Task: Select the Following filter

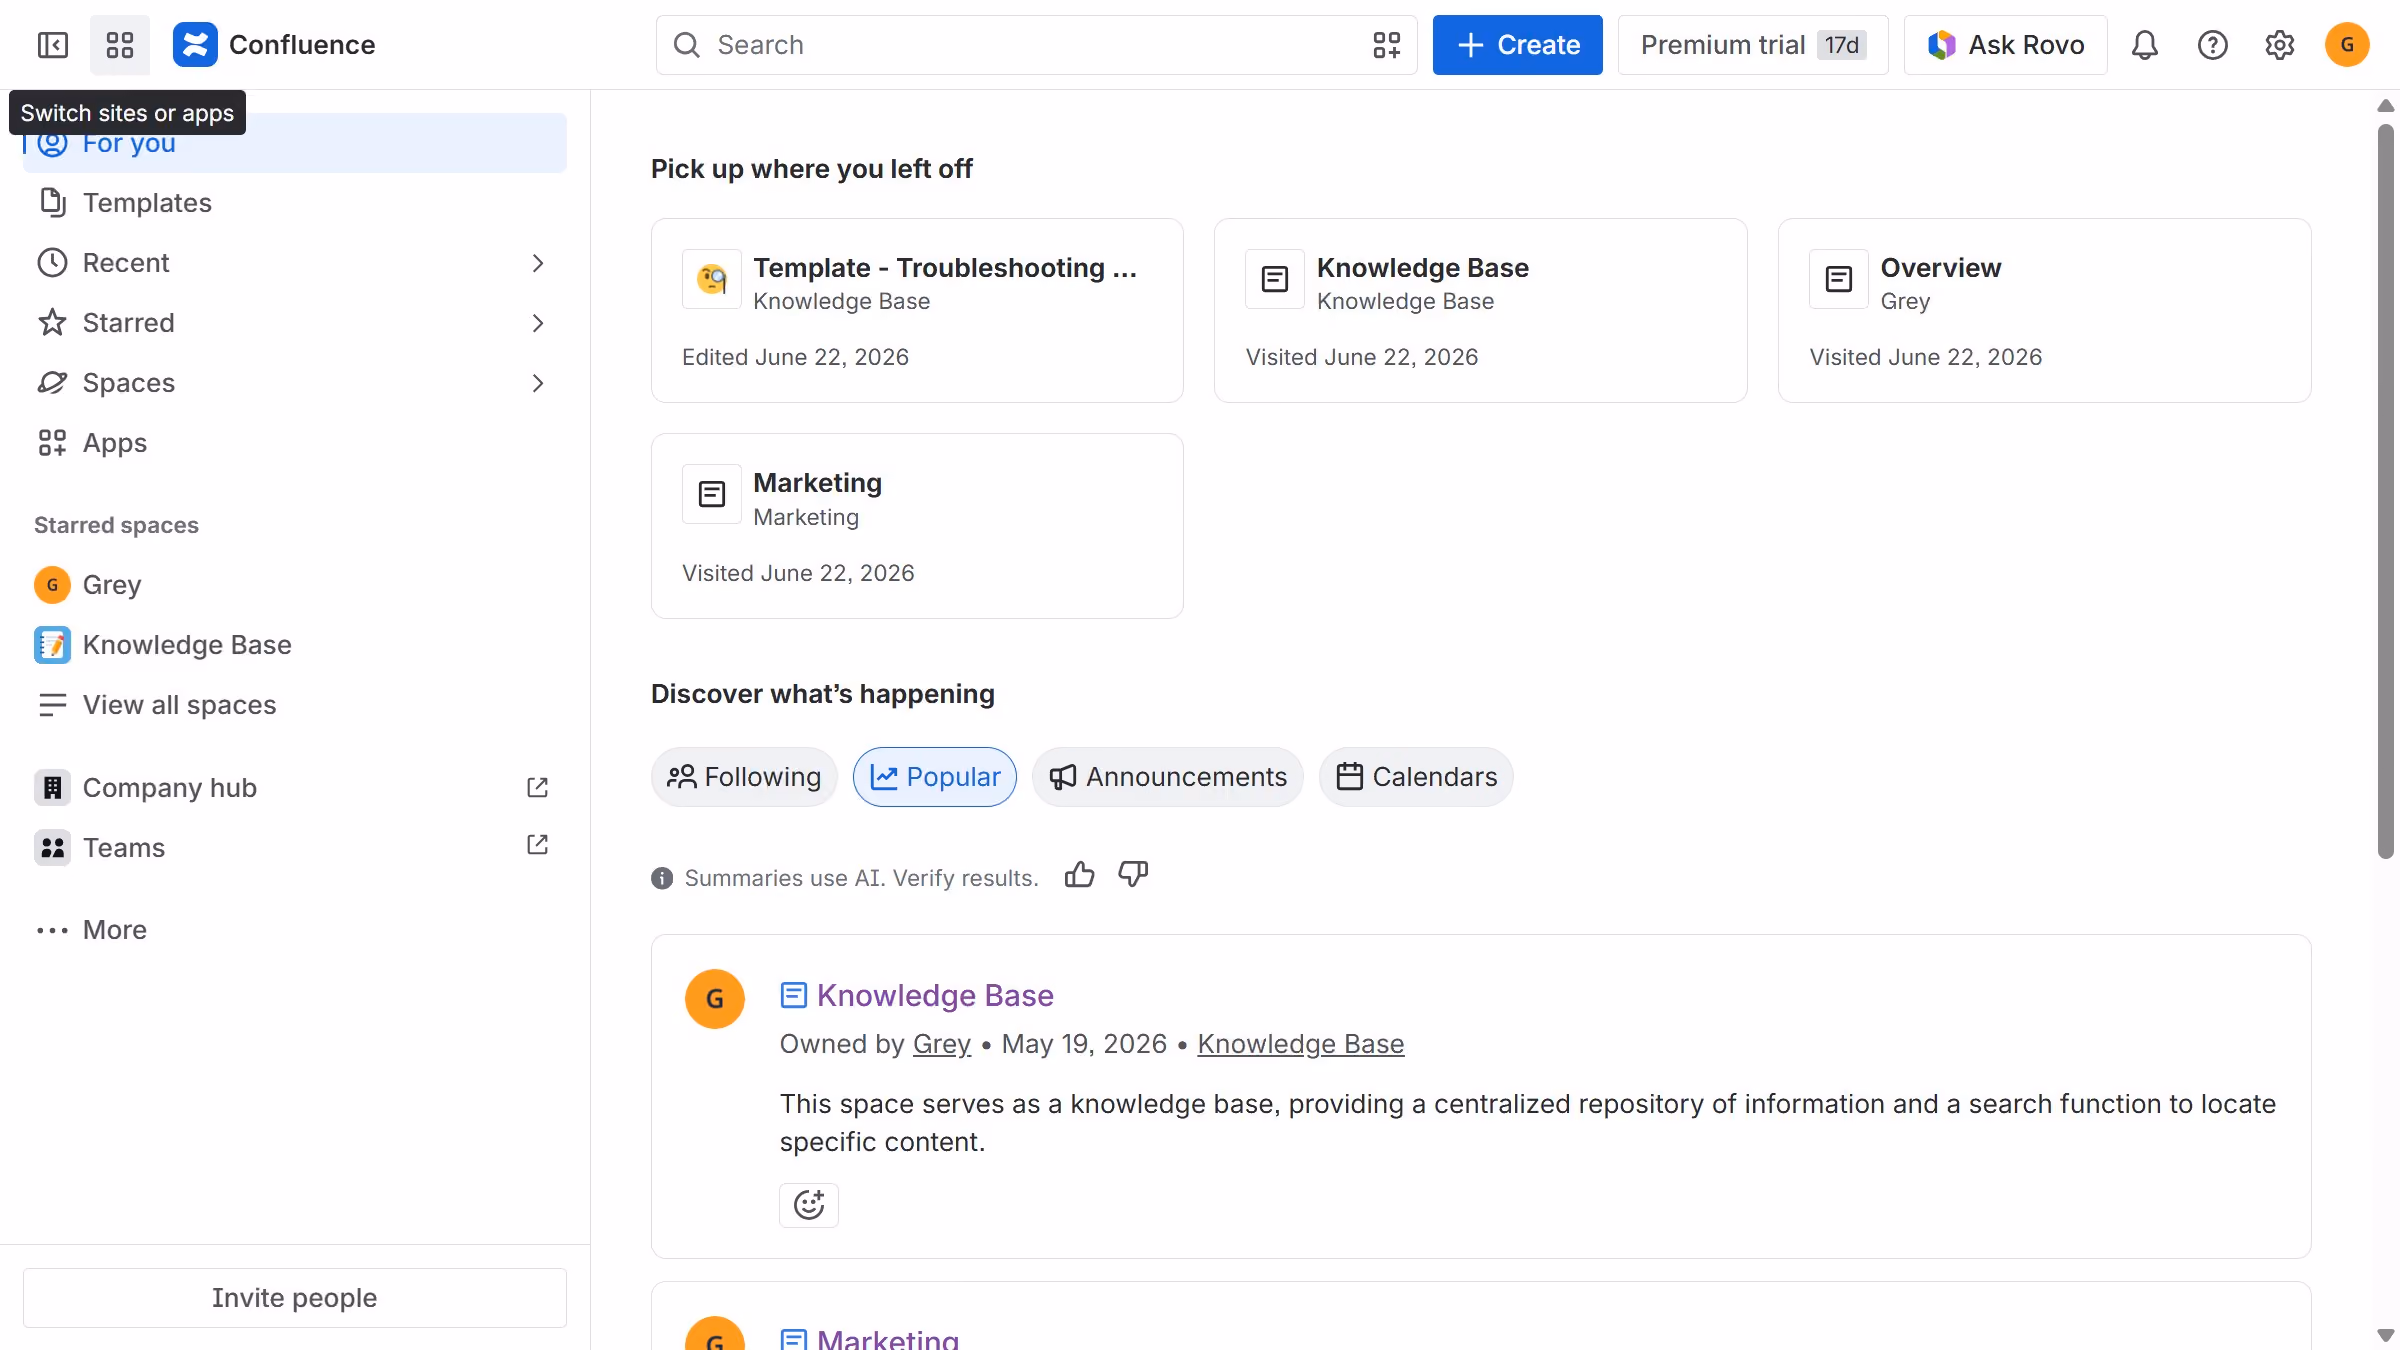Action: pyautogui.click(x=744, y=777)
